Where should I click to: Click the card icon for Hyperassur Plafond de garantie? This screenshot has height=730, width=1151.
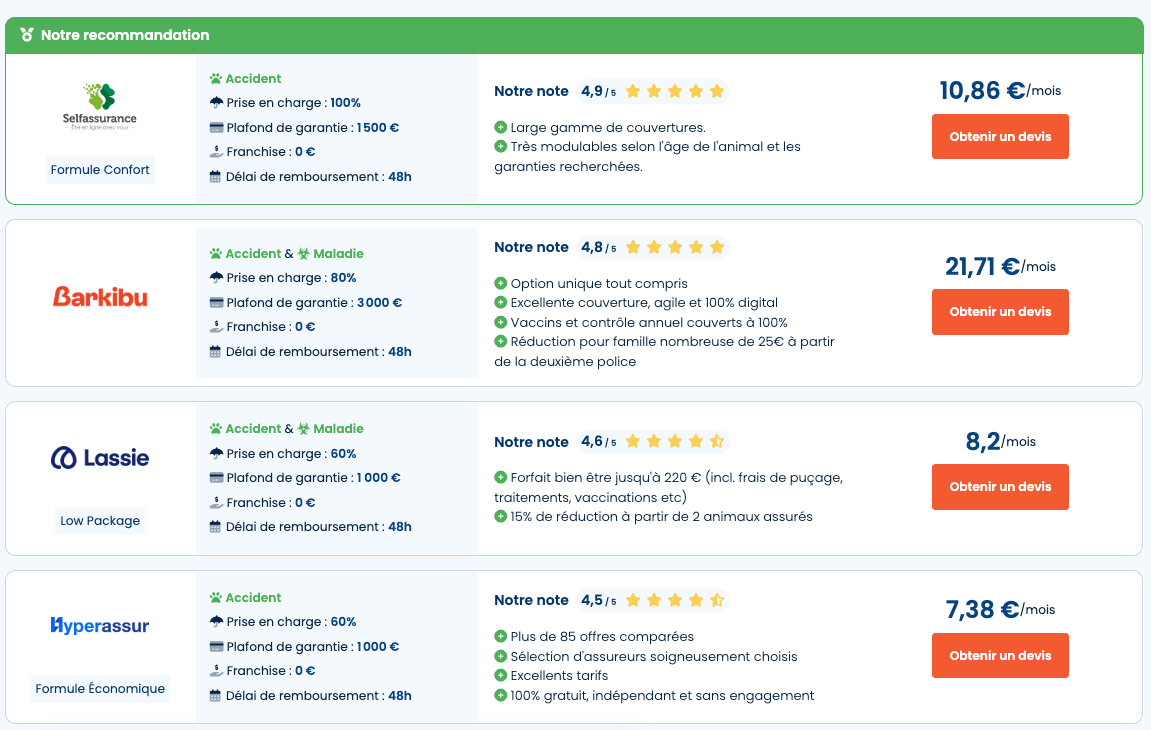(216, 647)
